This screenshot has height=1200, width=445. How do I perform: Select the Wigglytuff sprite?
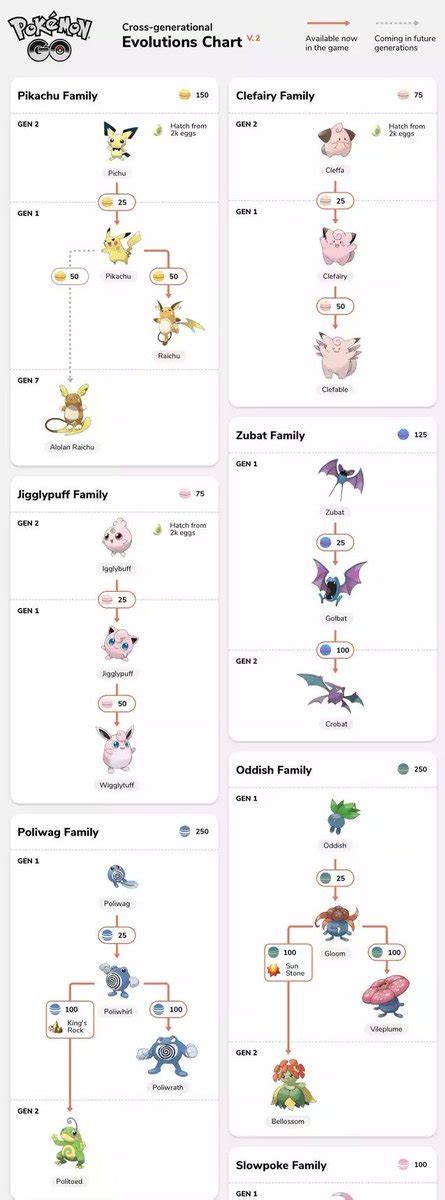point(117,750)
